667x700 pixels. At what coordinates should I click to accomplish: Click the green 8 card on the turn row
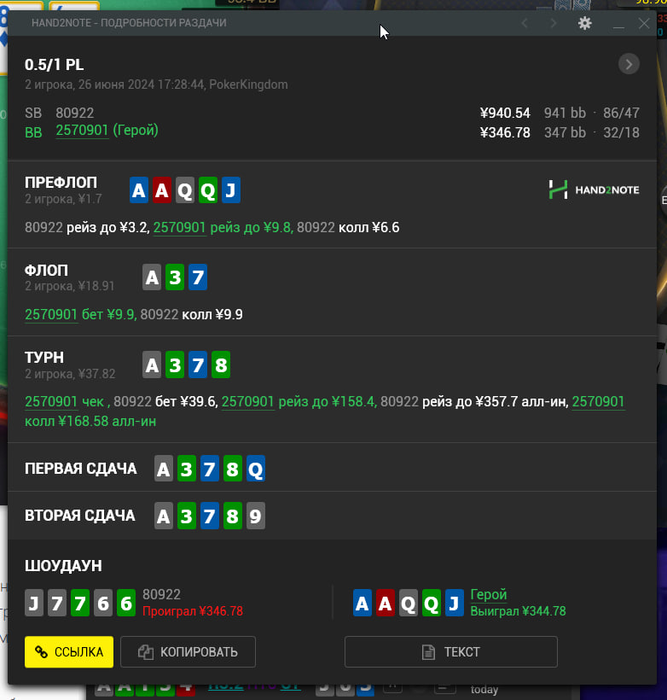[221, 365]
